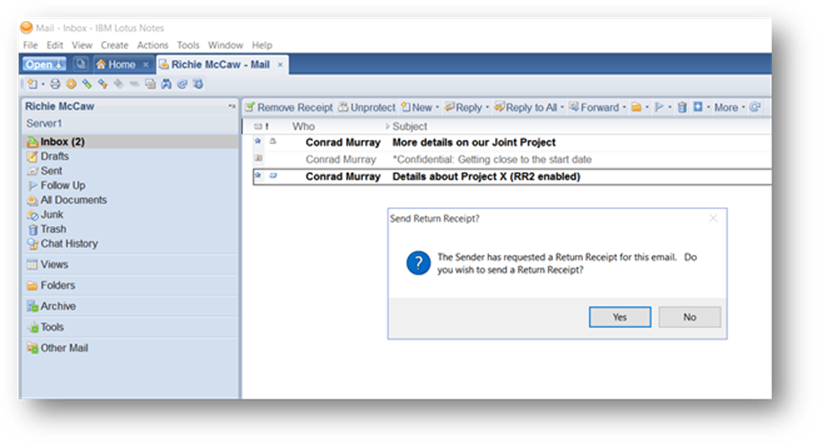Click Yes to send Return Receipt
The height and width of the screenshot is (444, 818).
click(x=620, y=317)
